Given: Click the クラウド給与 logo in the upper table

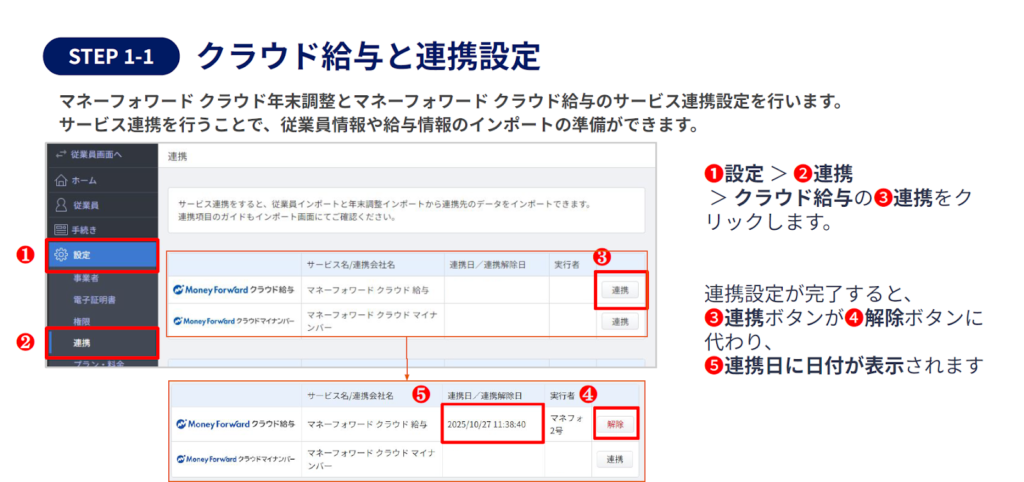Looking at the screenshot, I should 235,290.
